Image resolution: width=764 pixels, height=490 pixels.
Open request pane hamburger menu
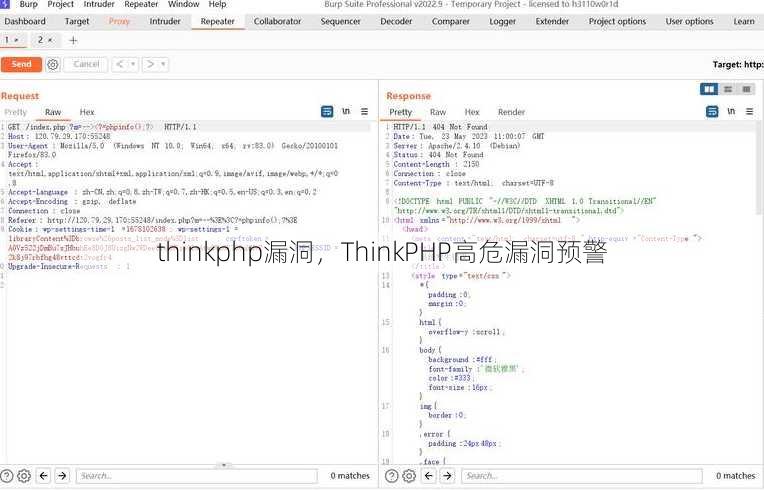[x=364, y=112]
